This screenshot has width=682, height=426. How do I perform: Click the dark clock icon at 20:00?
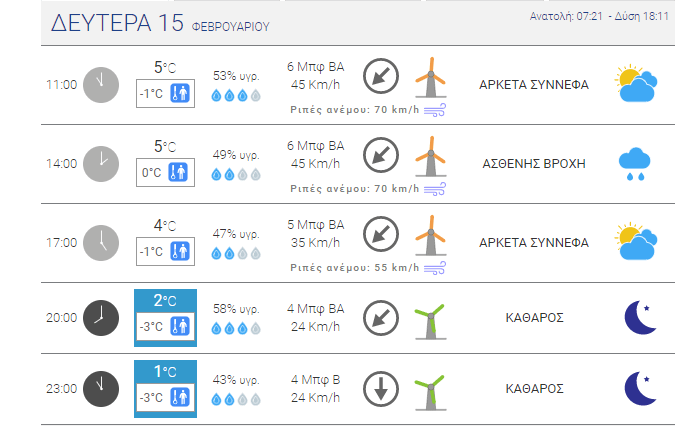point(99,318)
